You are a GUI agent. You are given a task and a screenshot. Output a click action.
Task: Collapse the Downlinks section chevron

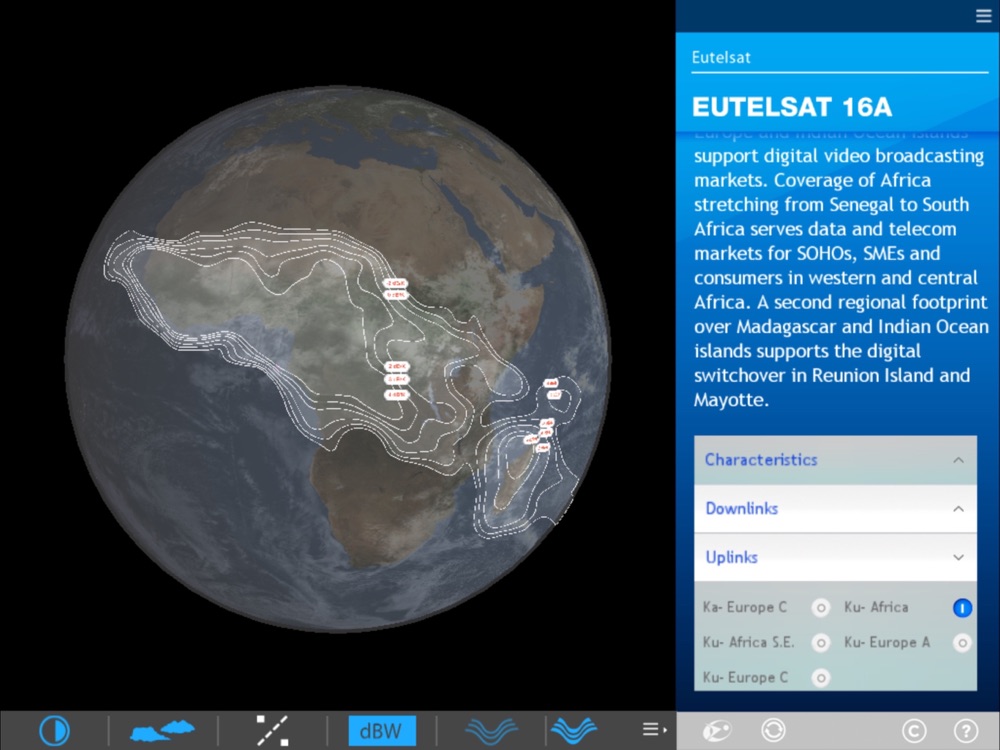click(x=958, y=508)
